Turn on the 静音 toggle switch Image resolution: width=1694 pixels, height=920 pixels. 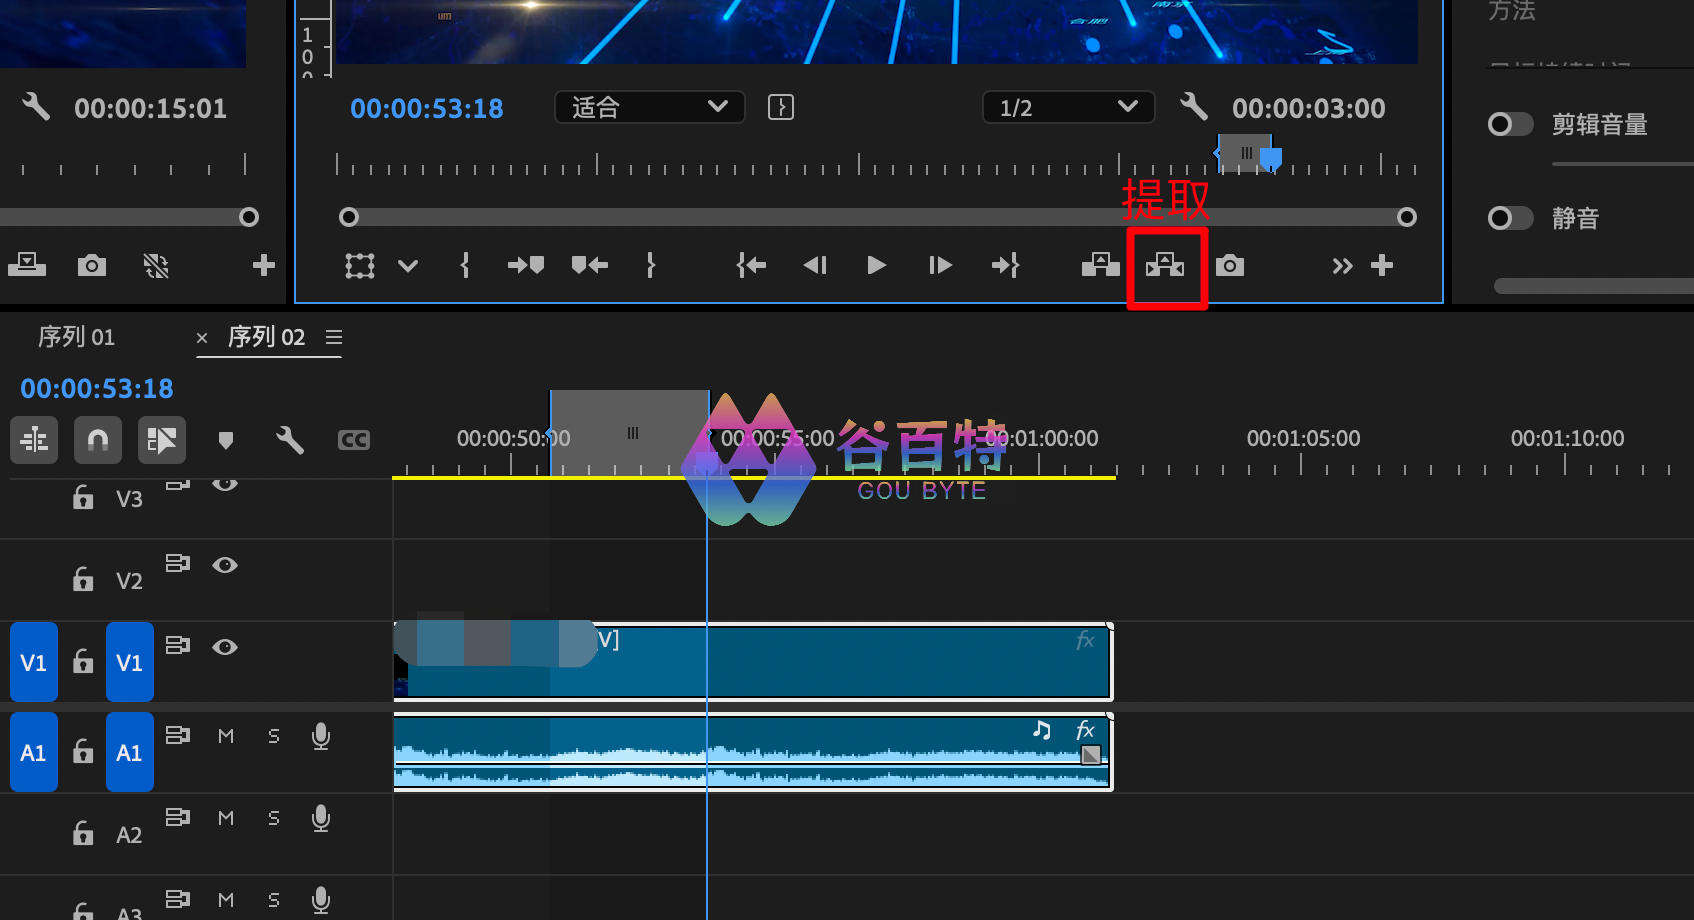(1510, 218)
